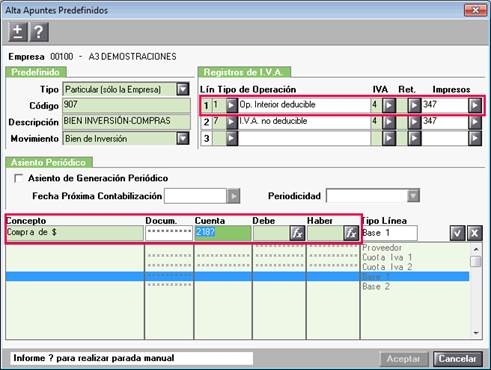Click the Fecha Próxima Contabilización date field
The width and height of the screenshot is (491, 370).
tap(195, 196)
